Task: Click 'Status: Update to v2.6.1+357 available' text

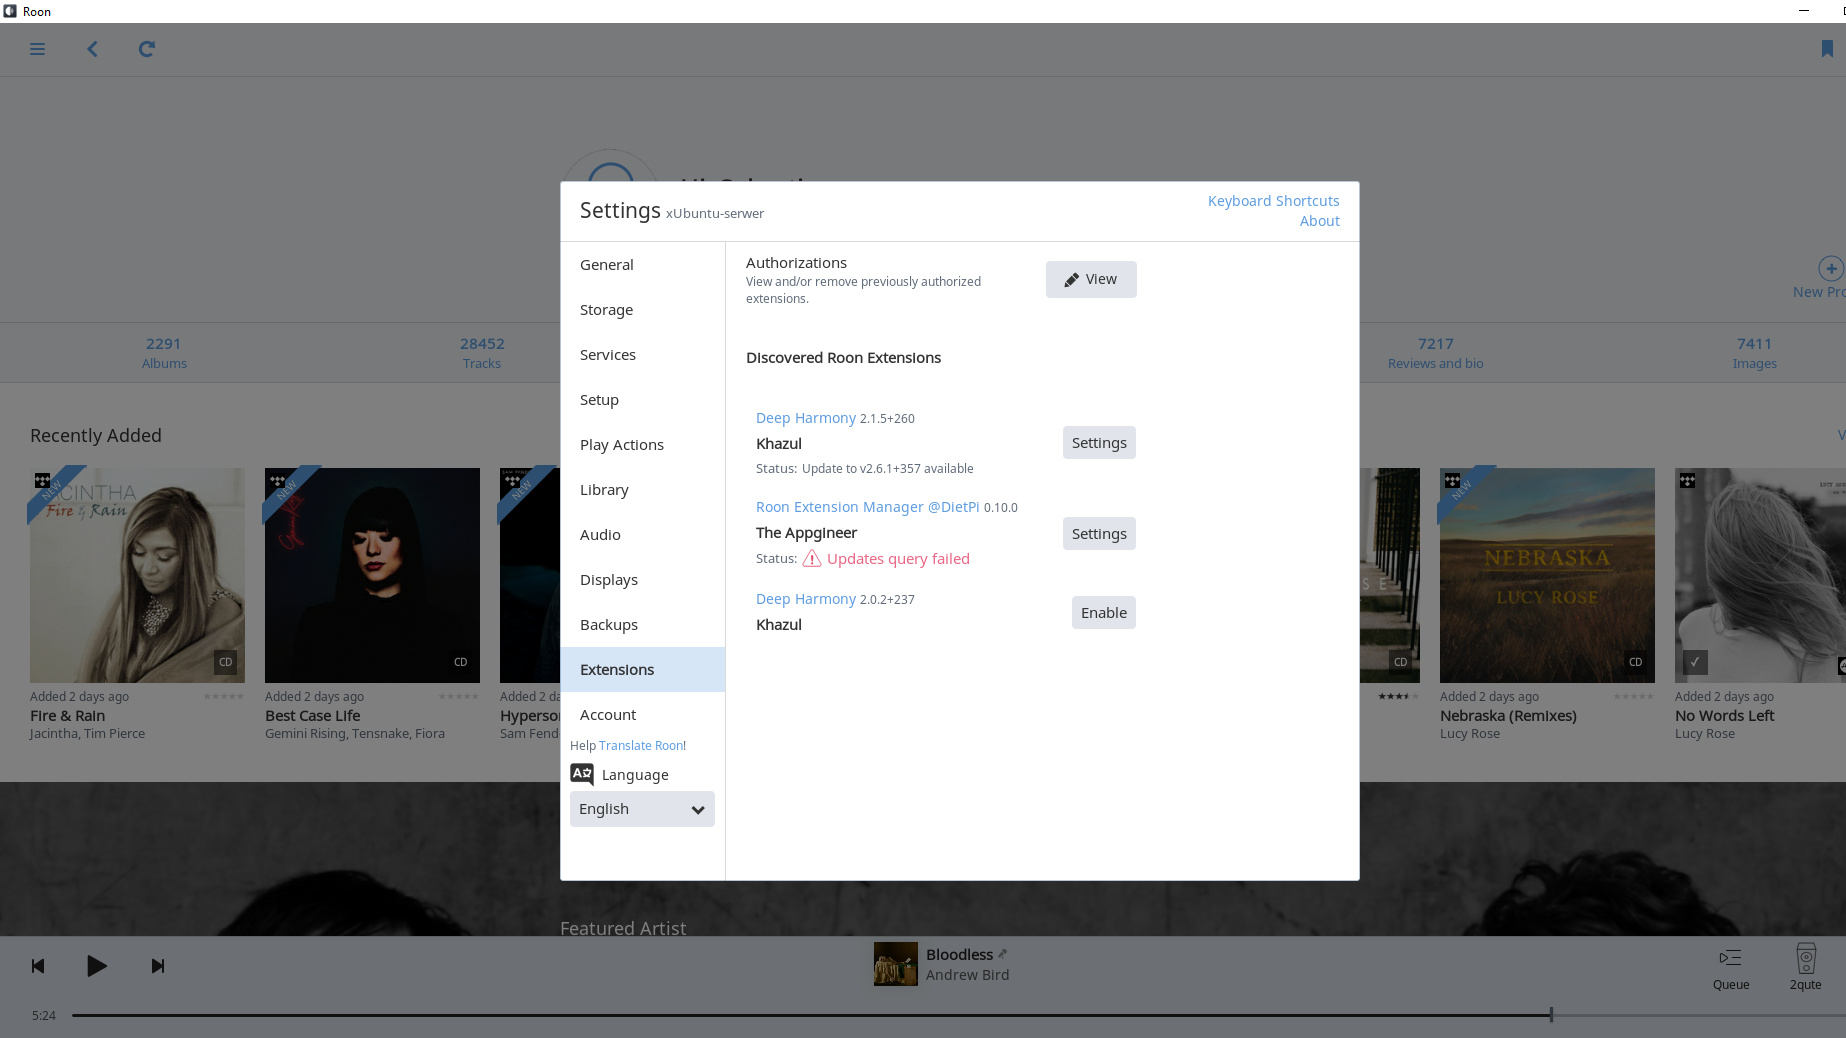Action: click(865, 469)
